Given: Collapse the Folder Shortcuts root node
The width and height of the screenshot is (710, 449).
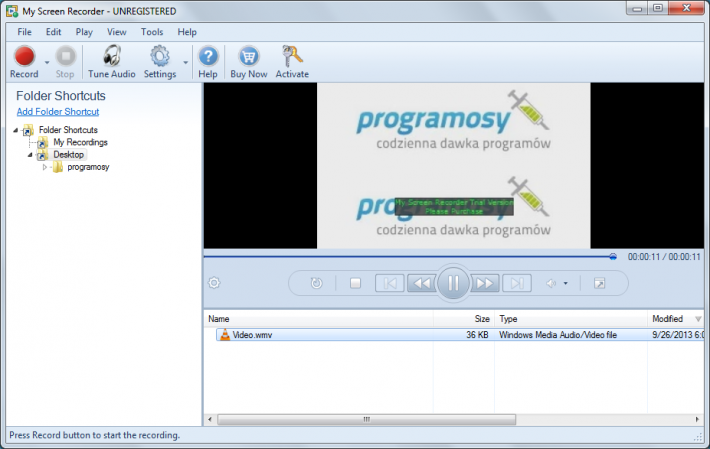Looking at the screenshot, I should [16, 130].
